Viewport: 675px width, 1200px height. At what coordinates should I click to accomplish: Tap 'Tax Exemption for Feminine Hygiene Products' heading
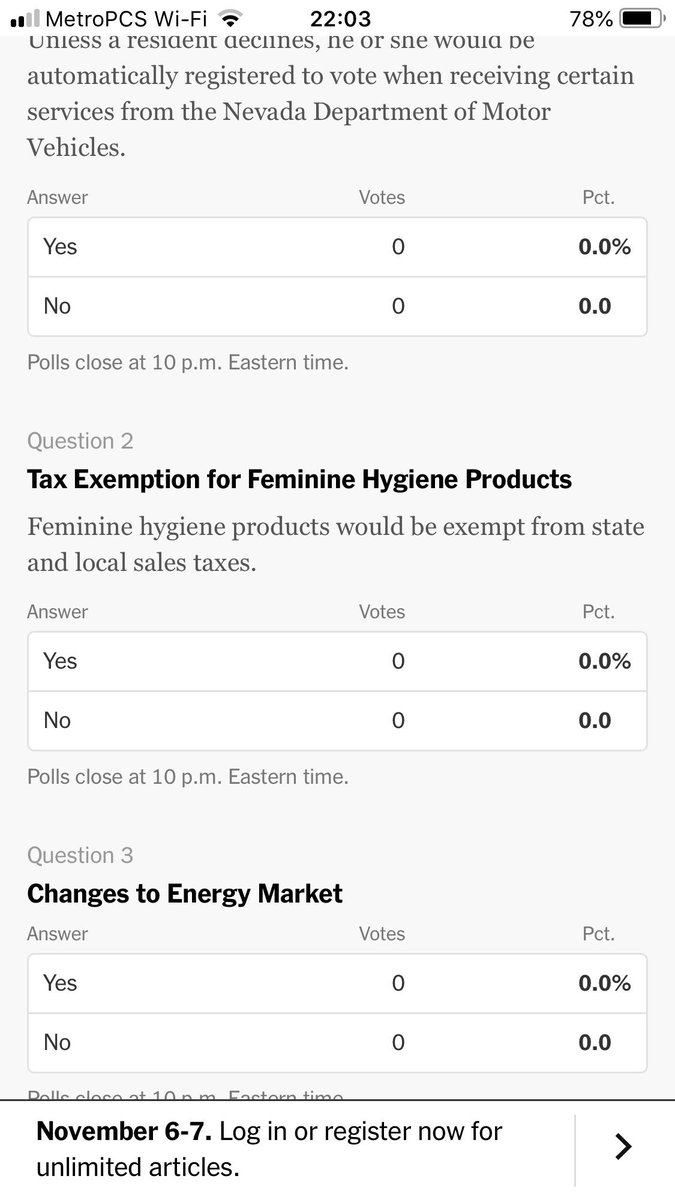pyautogui.click(x=299, y=479)
